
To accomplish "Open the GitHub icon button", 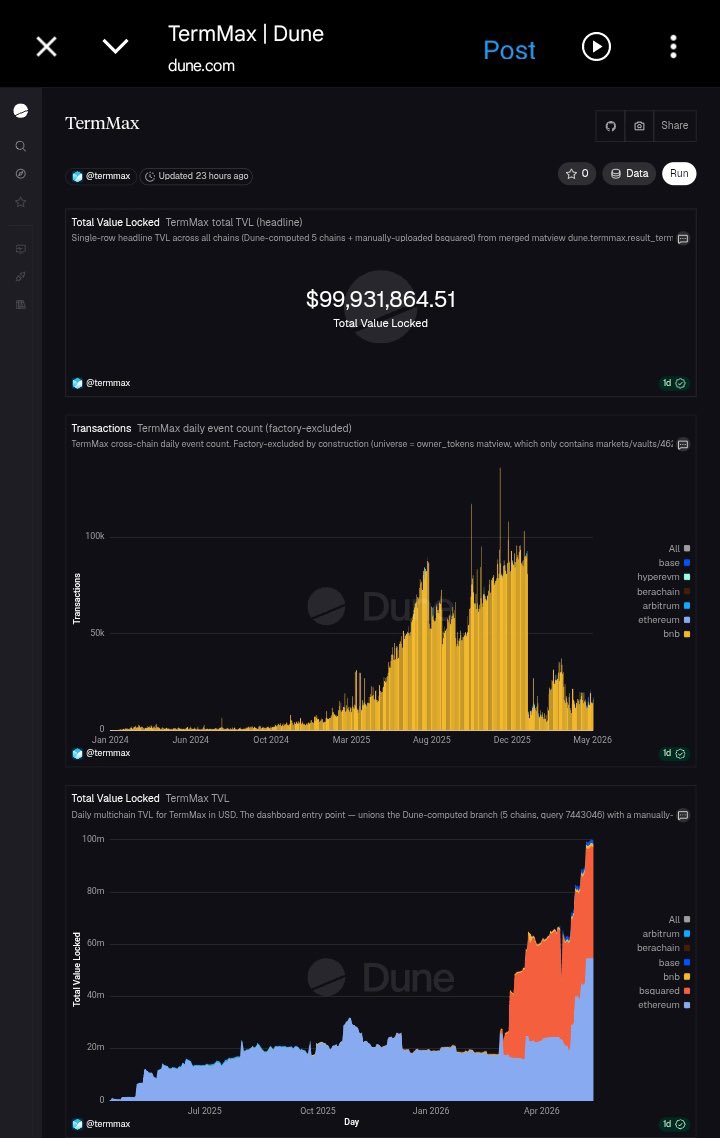I will pos(610,126).
